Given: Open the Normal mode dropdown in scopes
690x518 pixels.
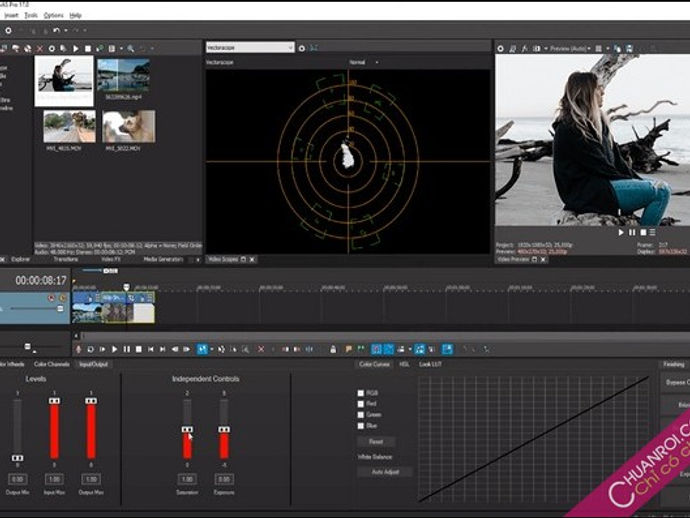Looking at the screenshot, I should [364, 62].
